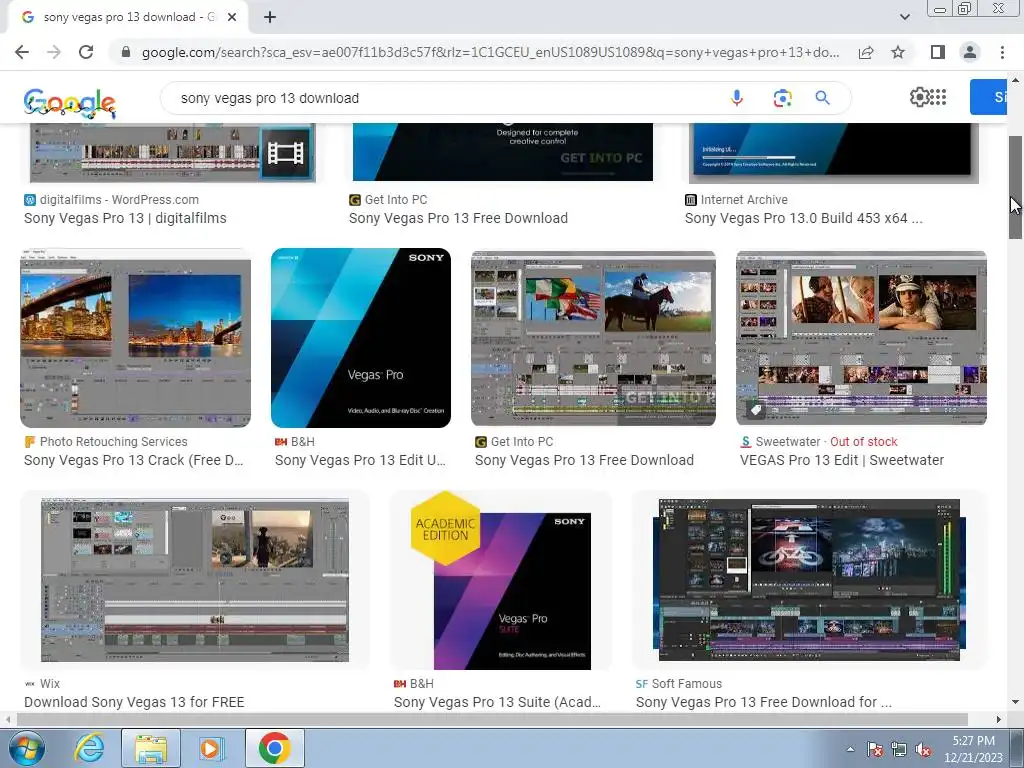Screen dimensions: 1024x768
Task: Open the blue Vegas Pro box art thumbnail
Action: click(x=361, y=338)
